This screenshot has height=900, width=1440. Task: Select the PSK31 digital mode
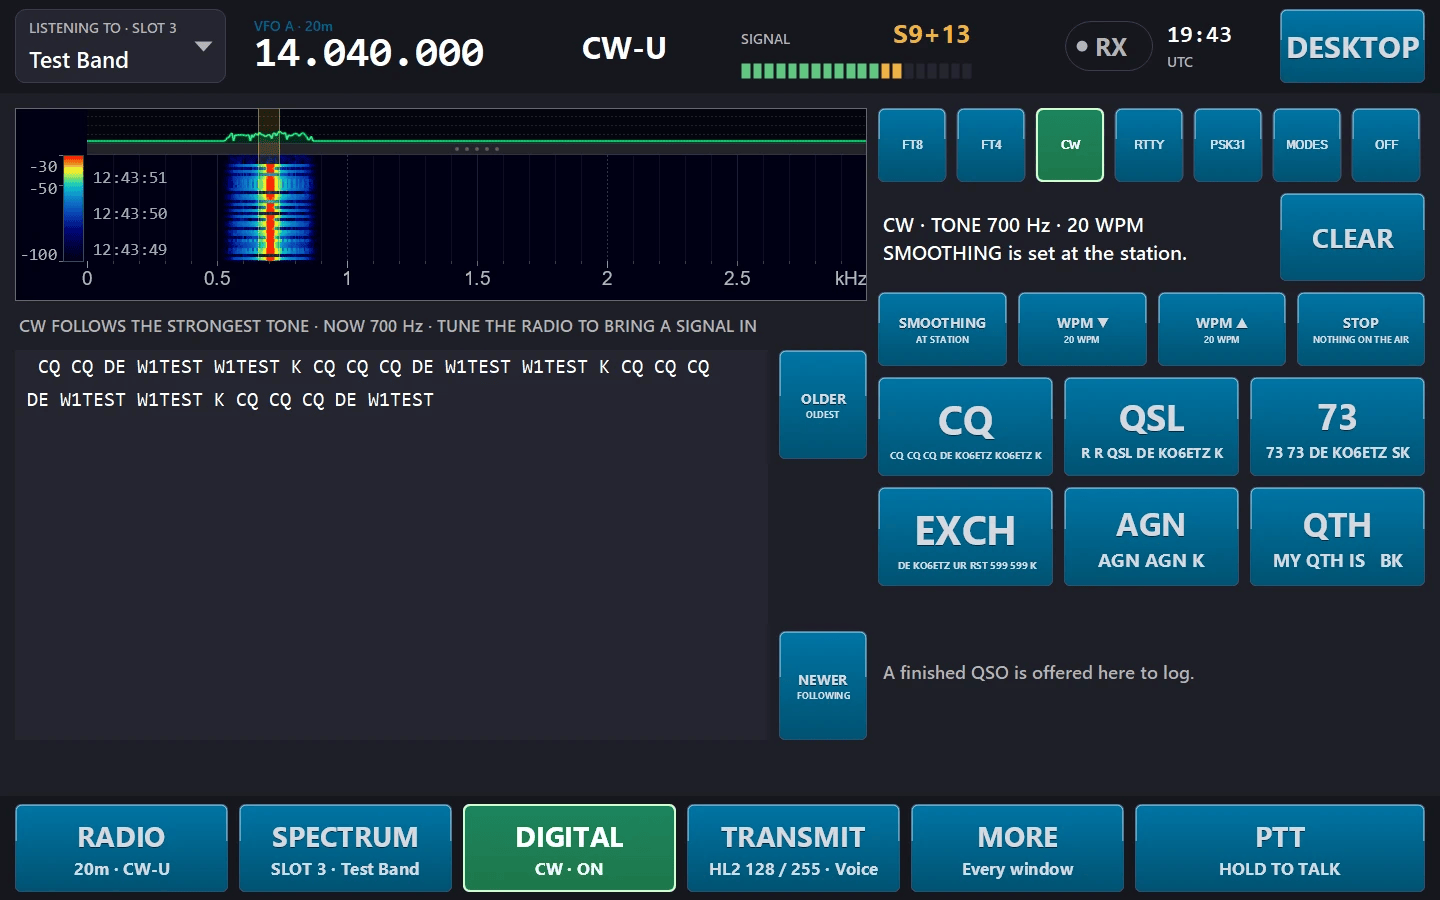(x=1228, y=145)
